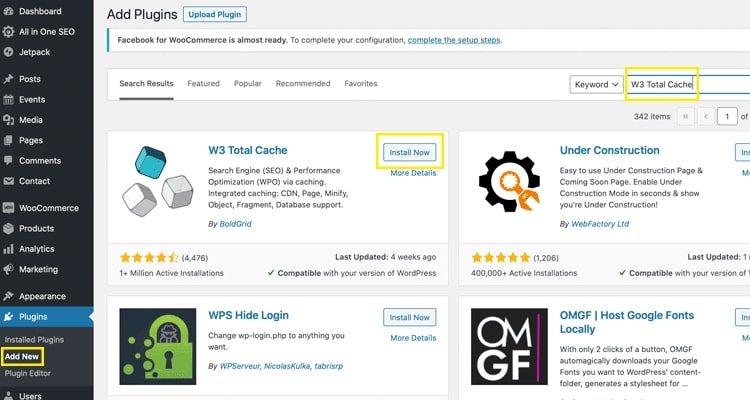
Task: Open tabrisrp author link
Action: (329, 366)
